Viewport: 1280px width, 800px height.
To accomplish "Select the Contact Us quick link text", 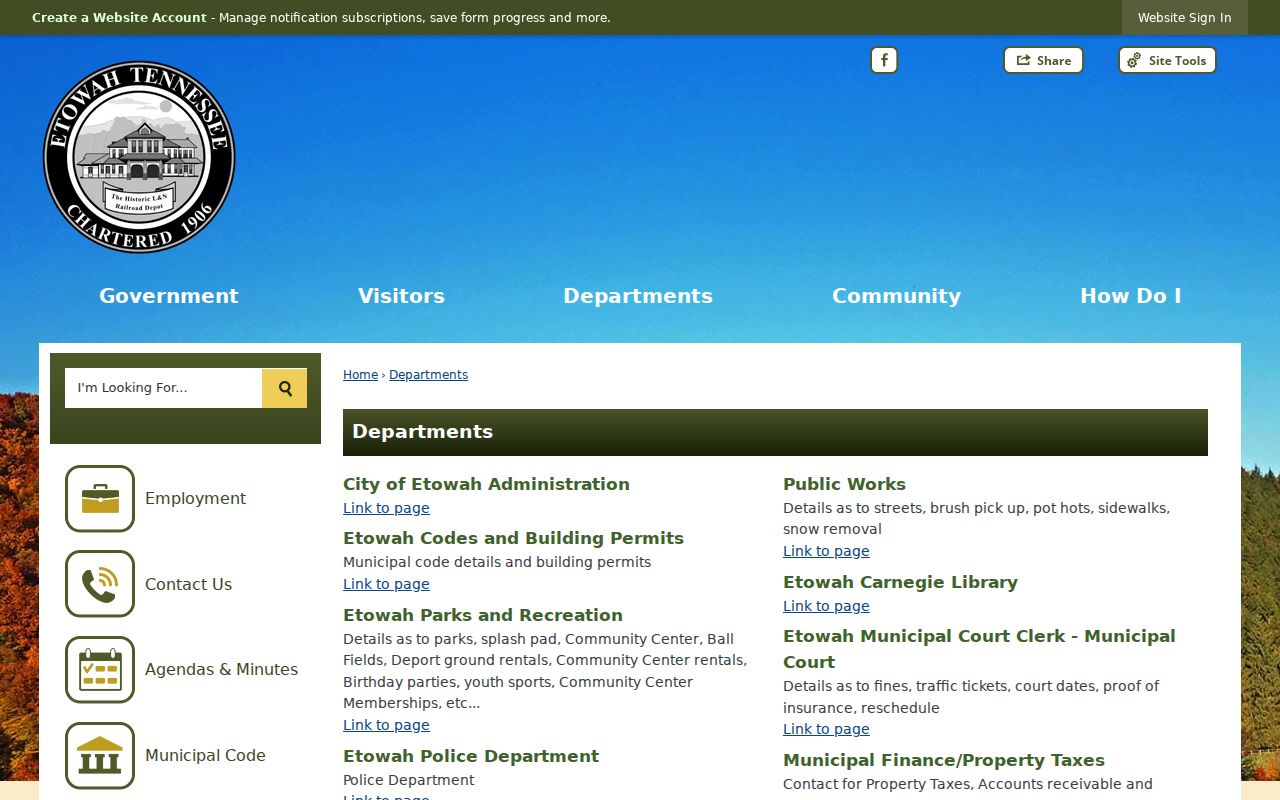I will click(x=188, y=584).
